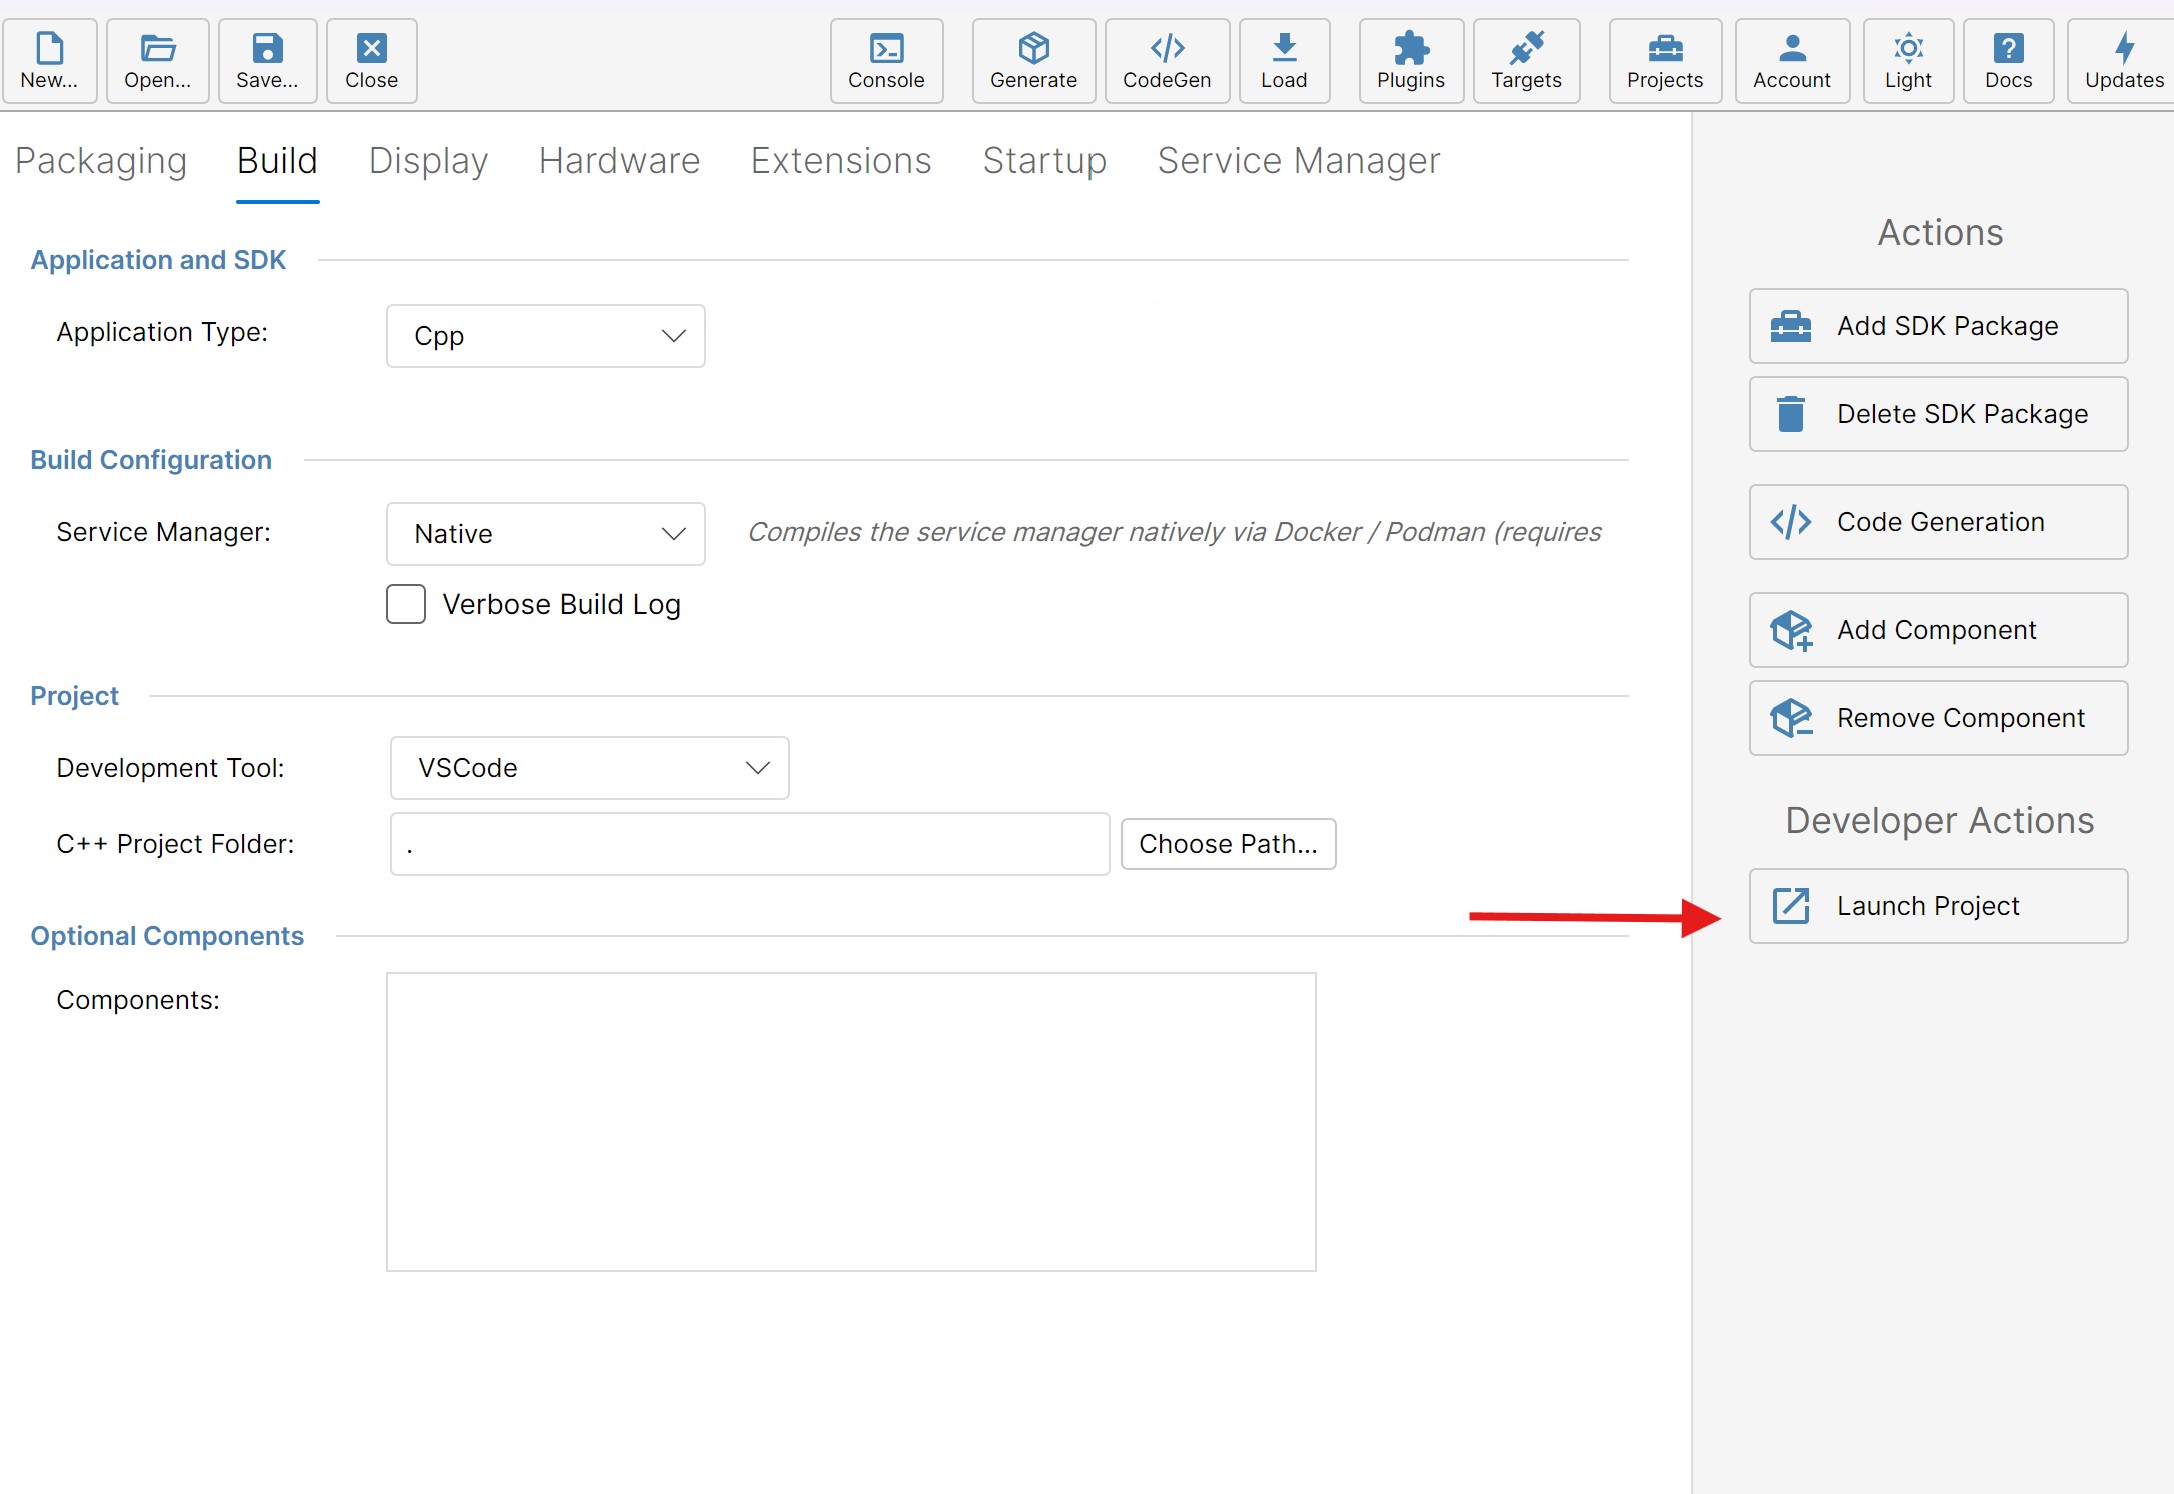Run Code Generation from Actions panel
The height and width of the screenshot is (1494, 2174).
pyautogui.click(x=1938, y=522)
